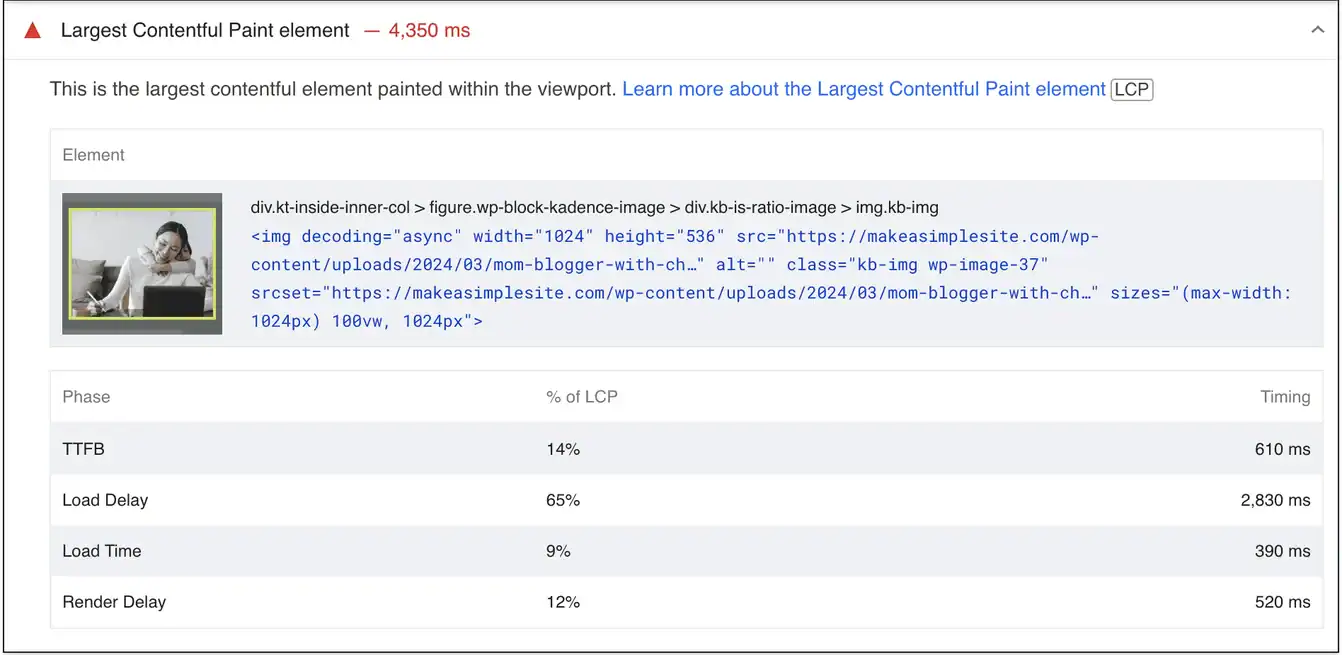The height and width of the screenshot is (655, 1342).
Task: Select the TTFB phase row label
Action: click(83, 449)
